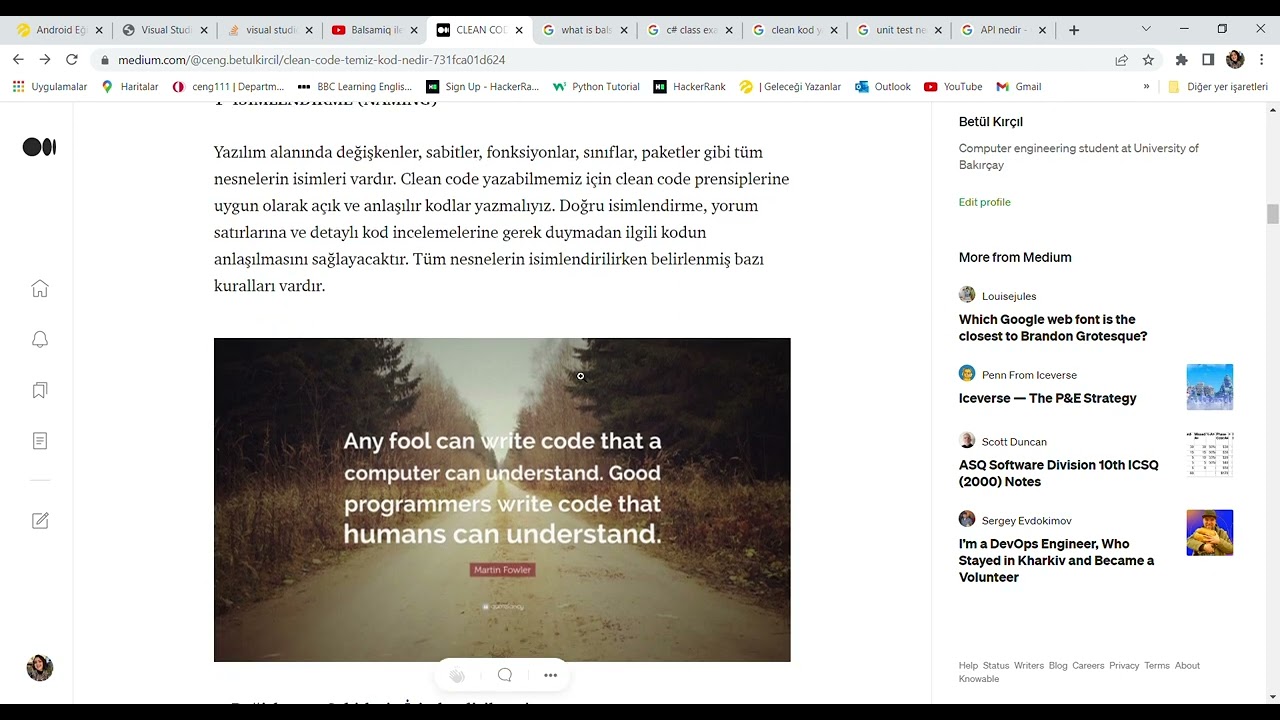Open notifications bell in Medium sidebar
1280x720 pixels.
tap(40, 340)
